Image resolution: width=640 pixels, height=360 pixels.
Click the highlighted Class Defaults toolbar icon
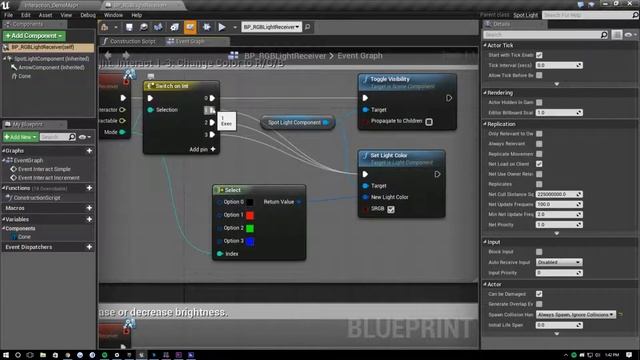click(190, 27)
